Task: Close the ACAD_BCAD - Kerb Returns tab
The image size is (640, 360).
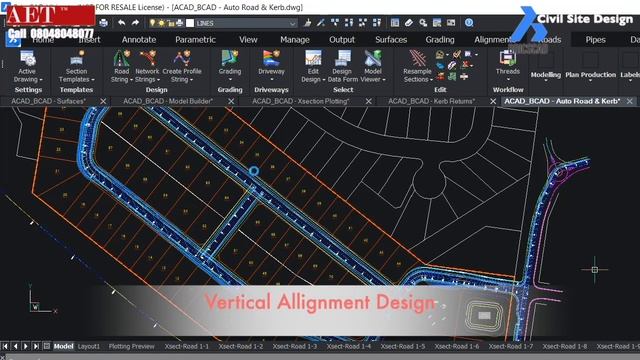Action: (493, 101)
